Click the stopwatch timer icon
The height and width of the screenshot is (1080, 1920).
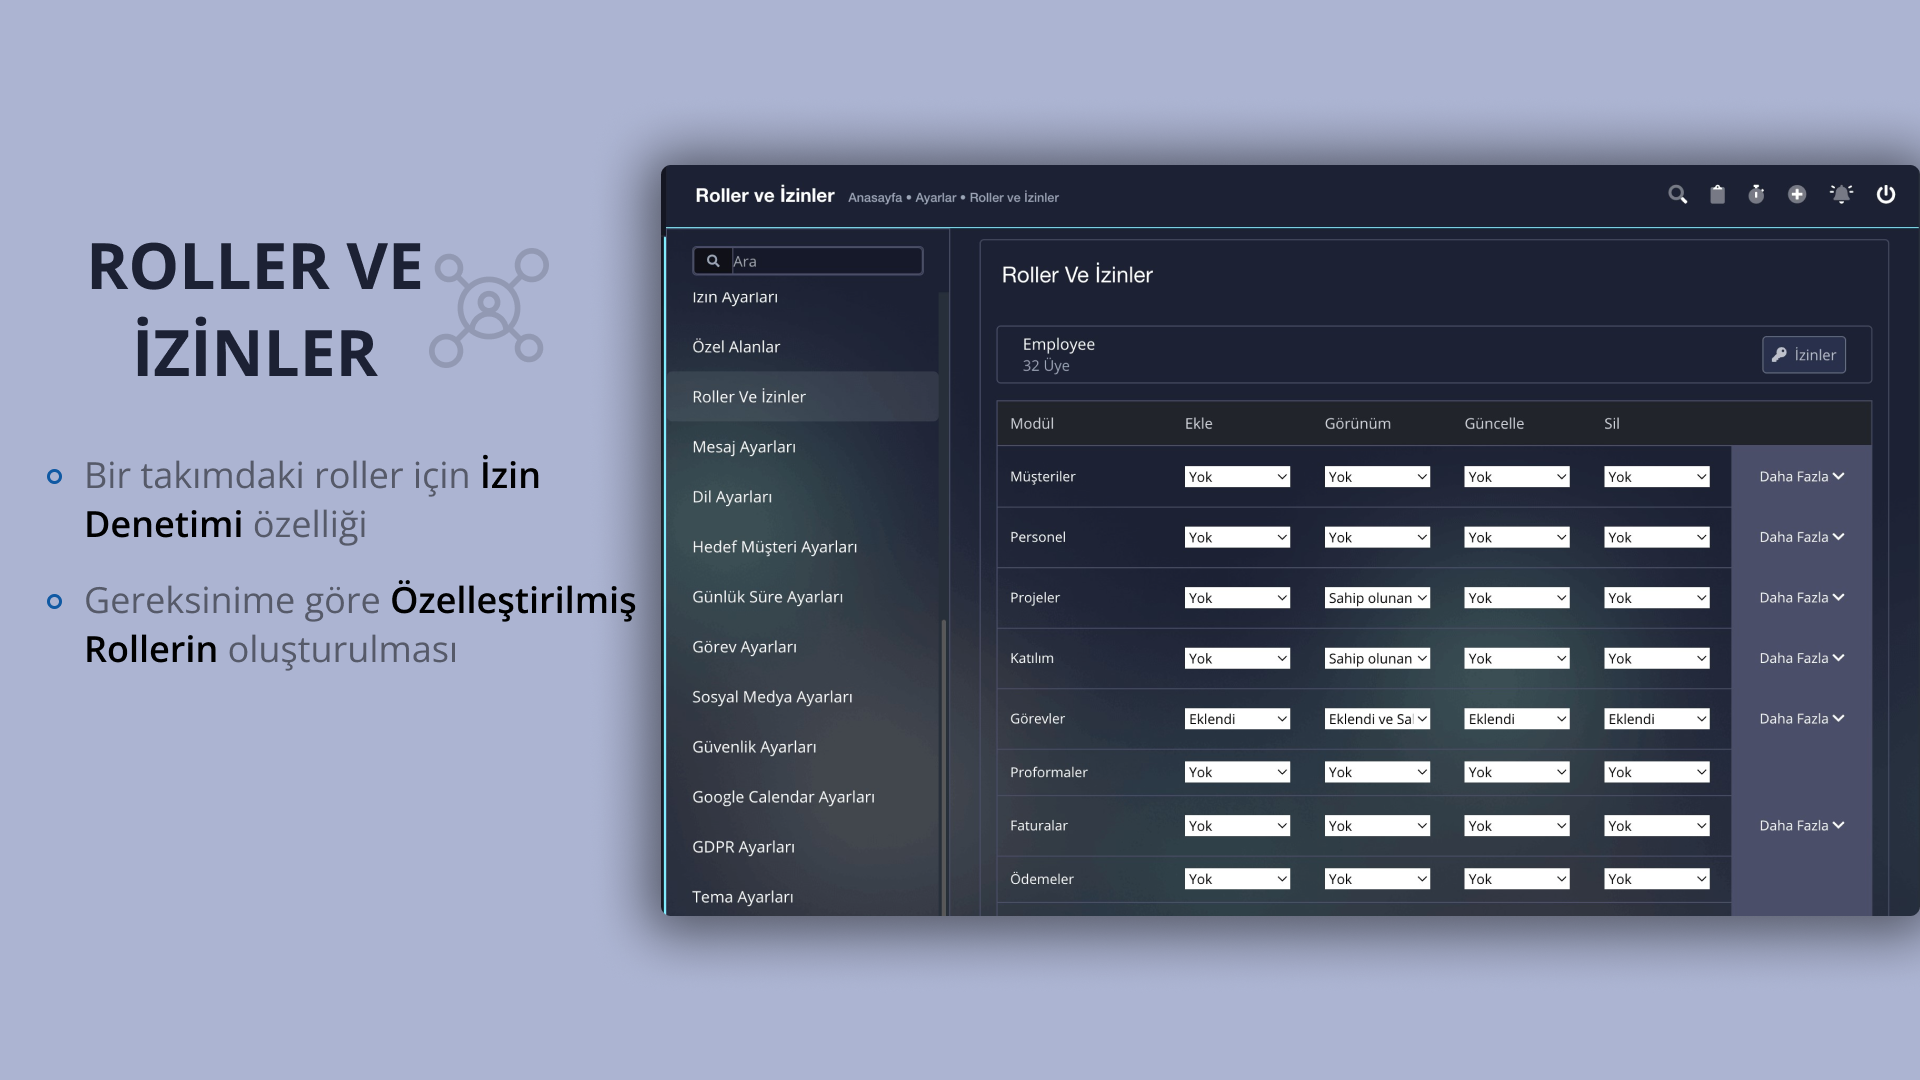1756,195
